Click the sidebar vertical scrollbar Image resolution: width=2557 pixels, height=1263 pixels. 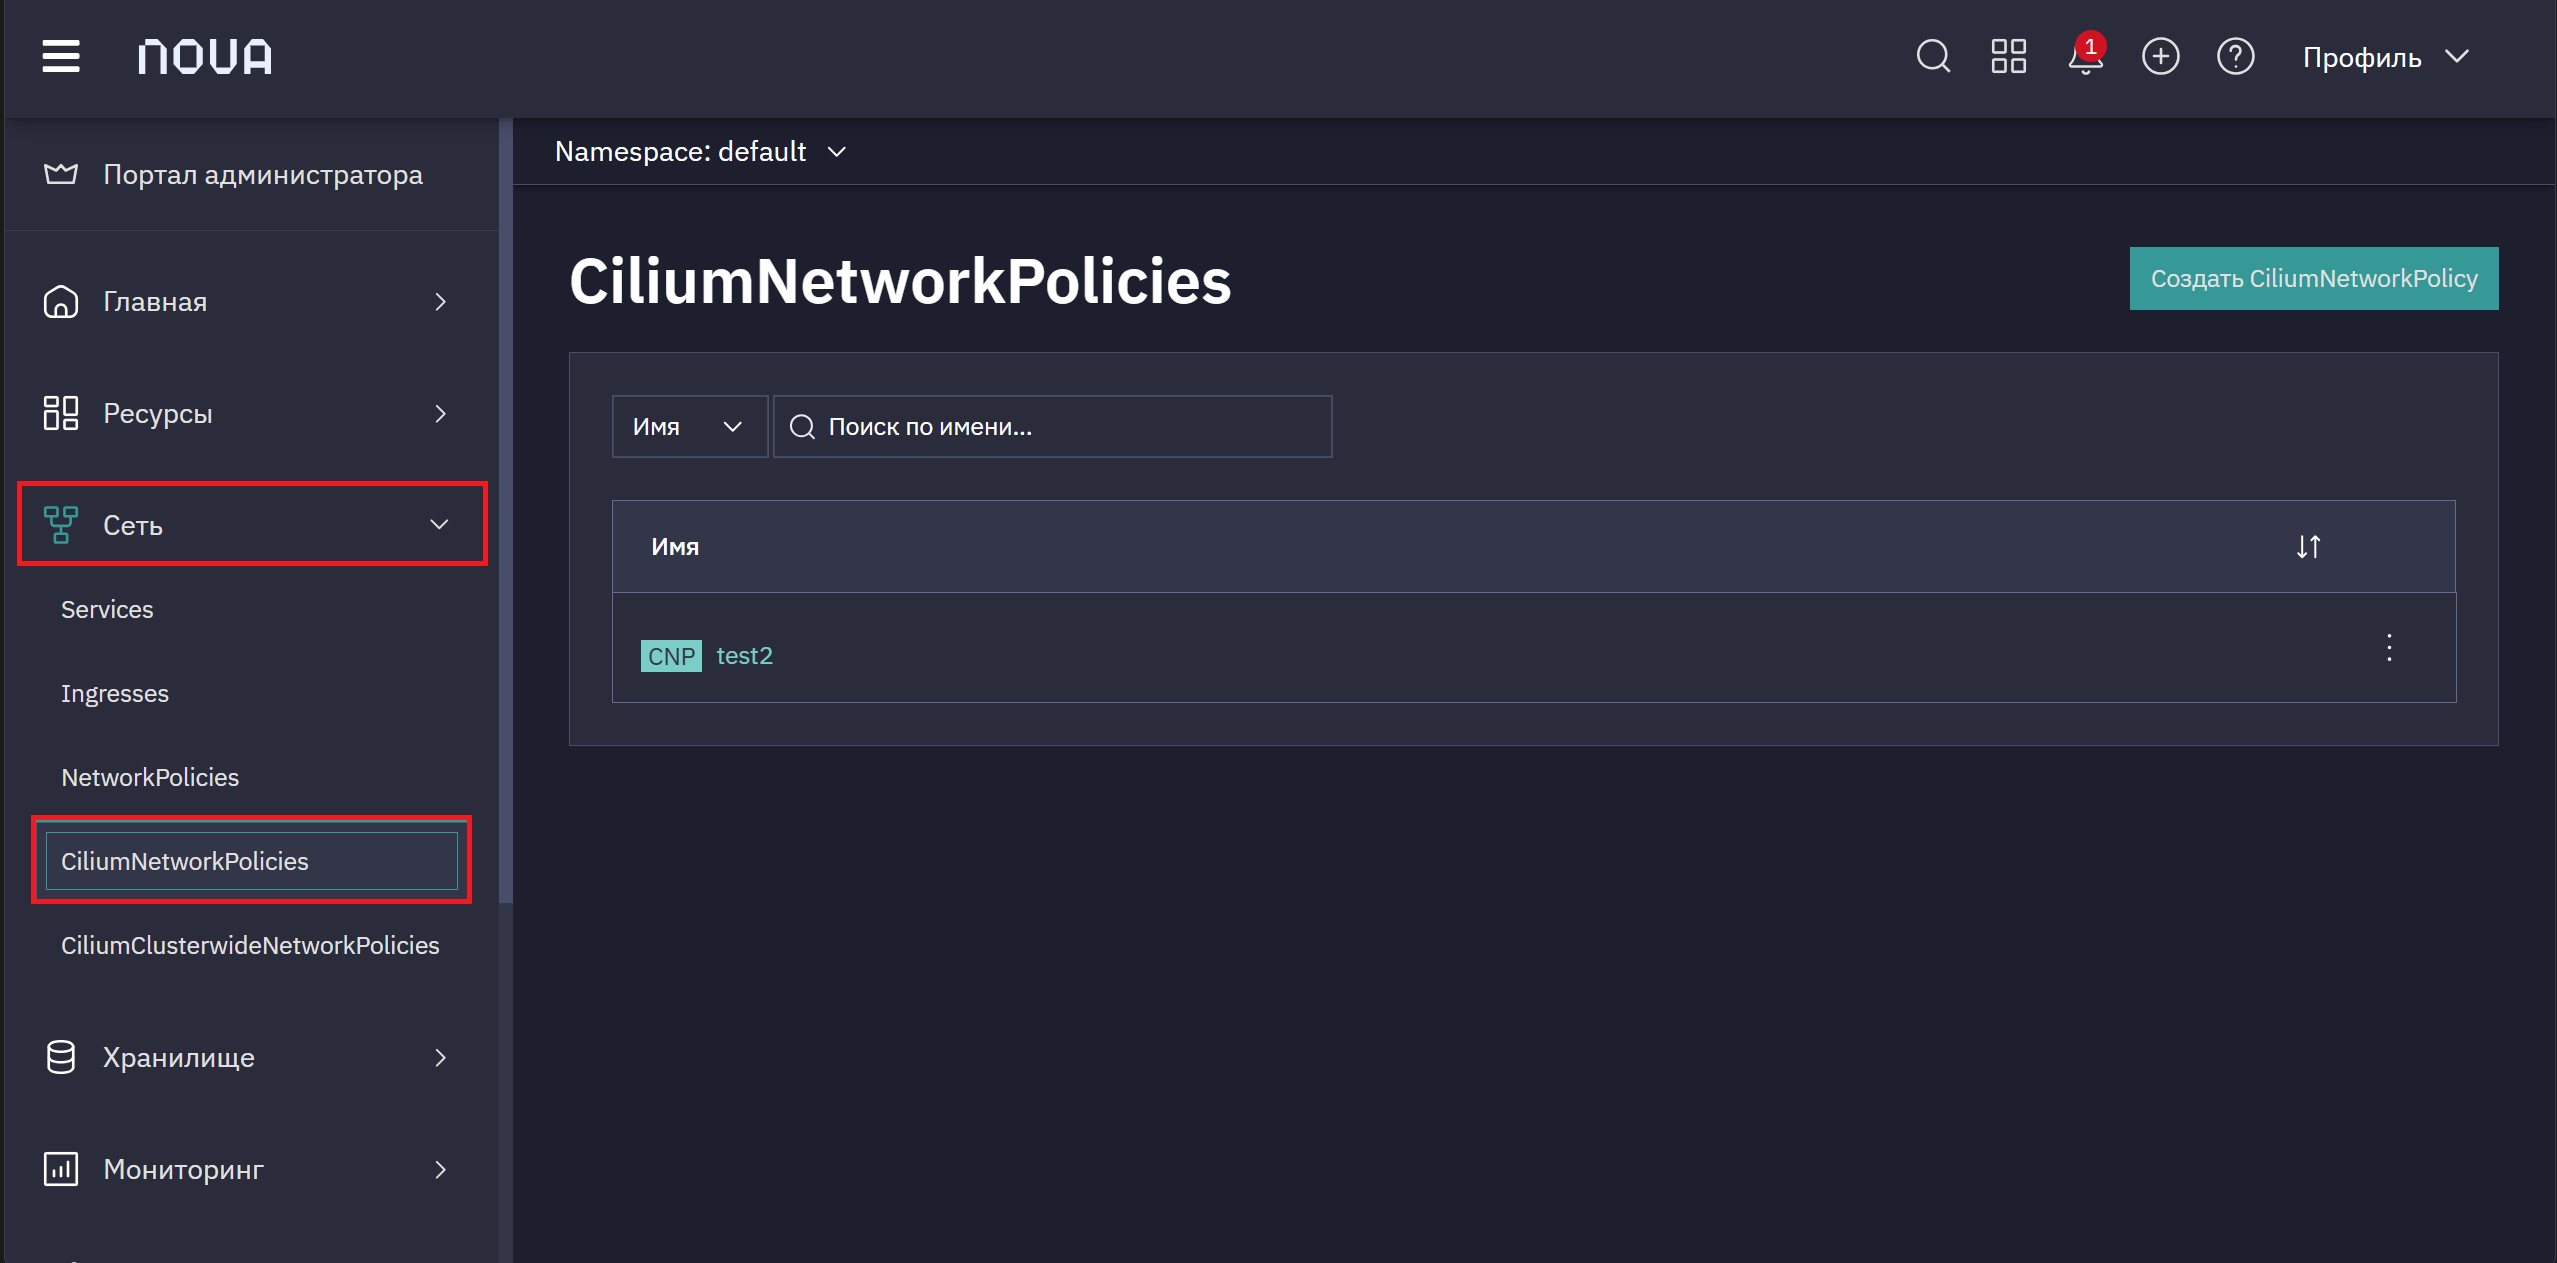coord(506,510)
